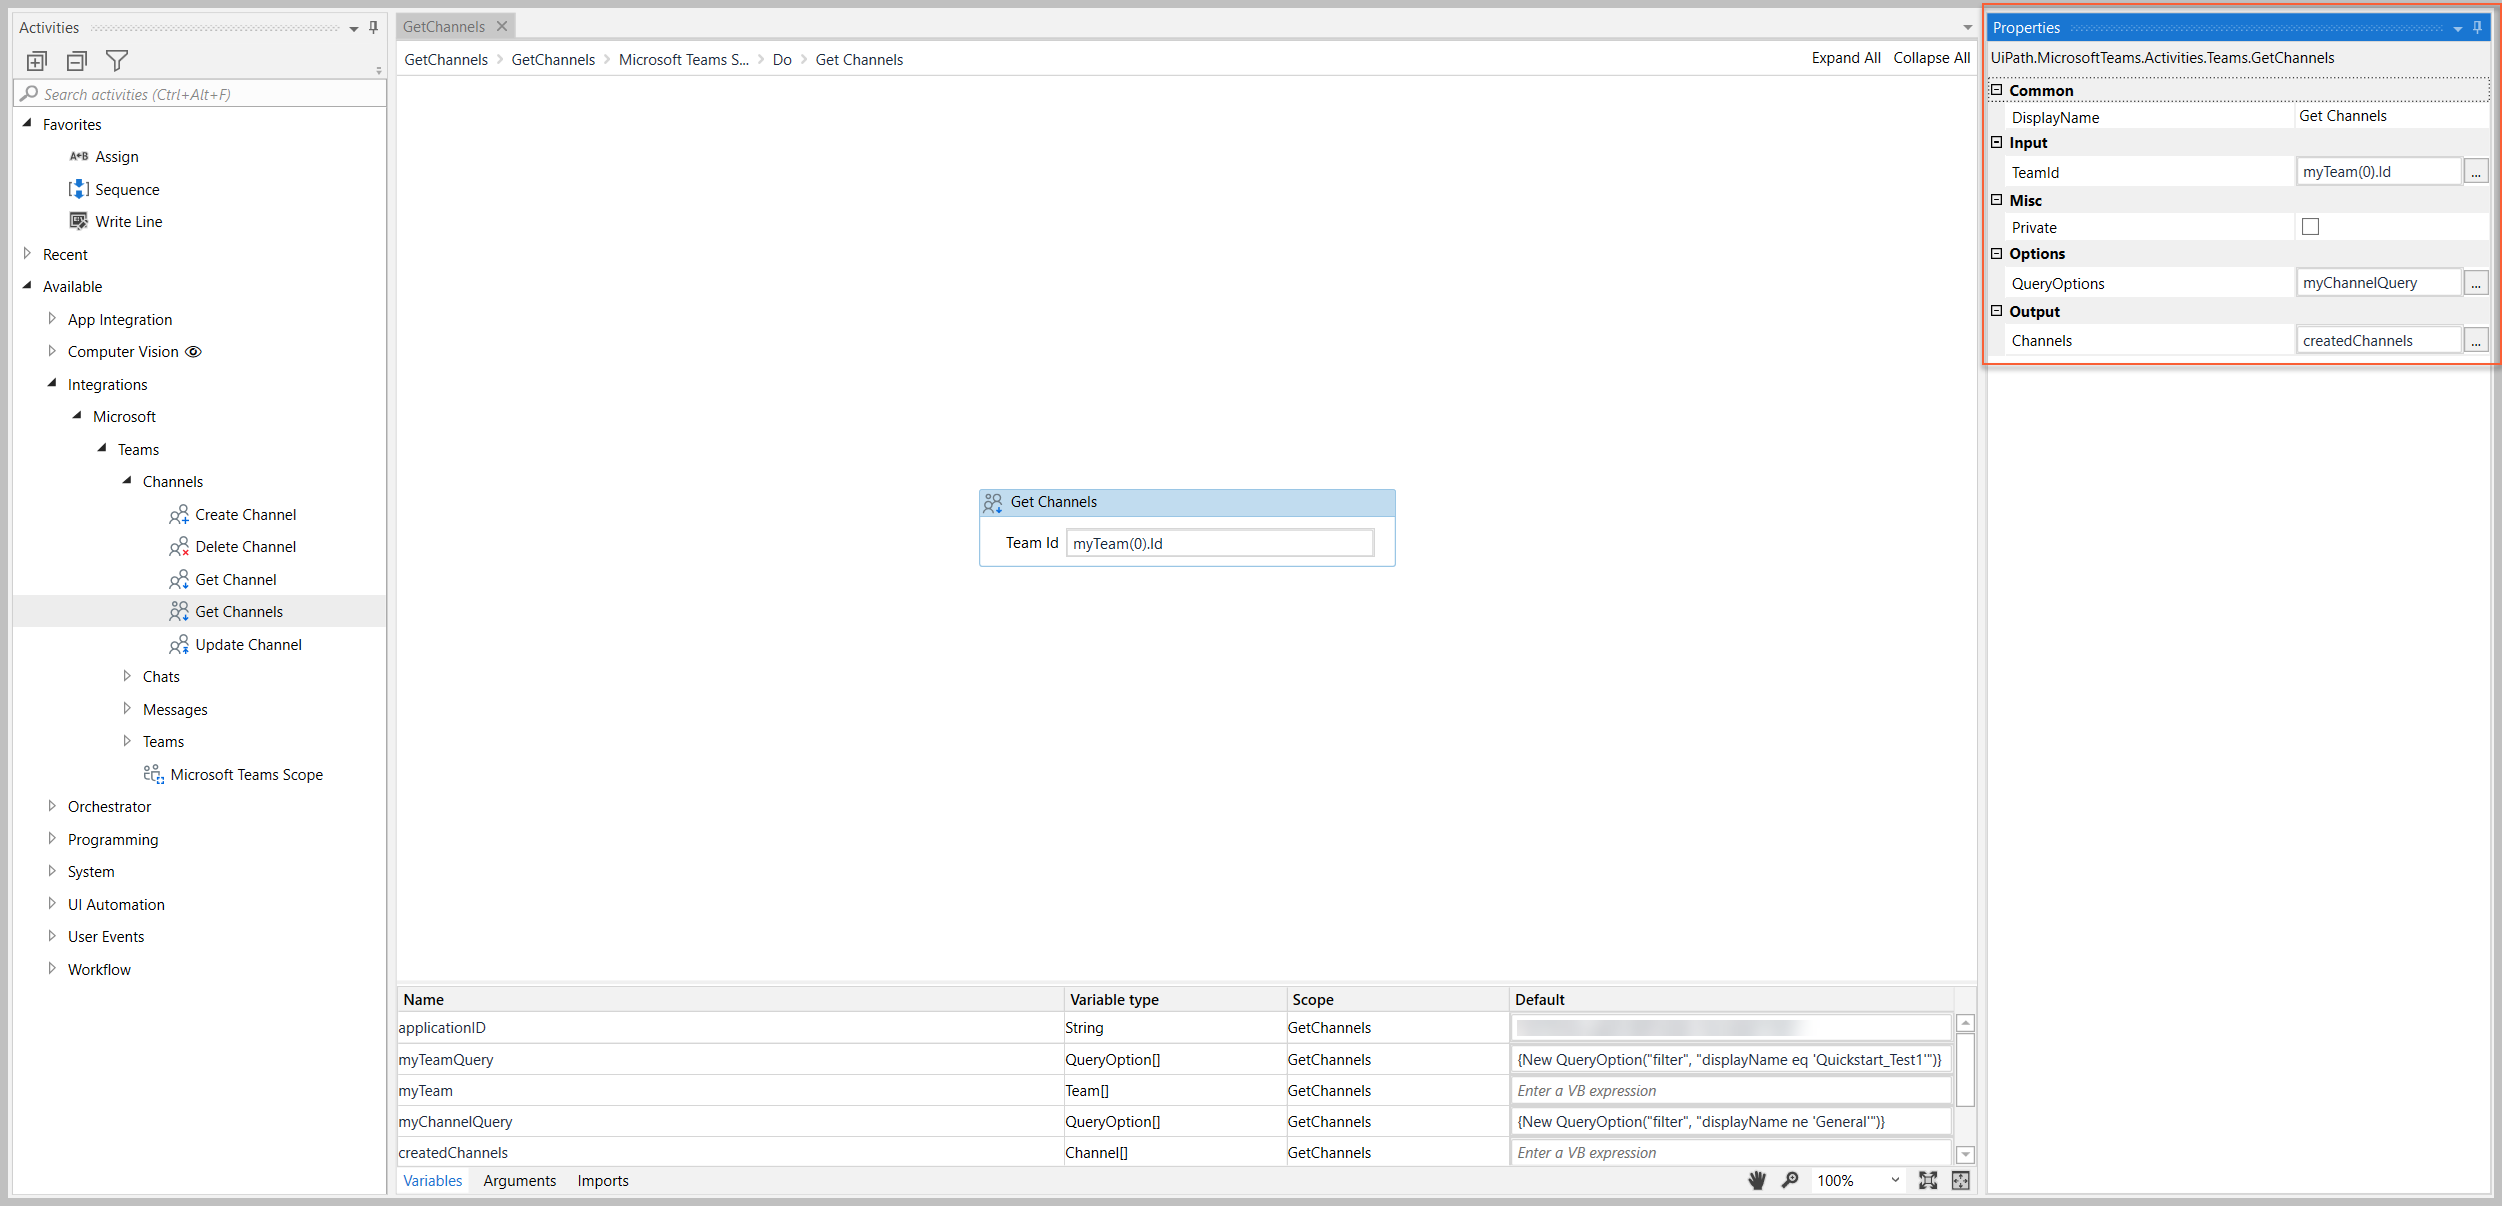Select the Update Channel activity icon

click(x=179, y=645)
